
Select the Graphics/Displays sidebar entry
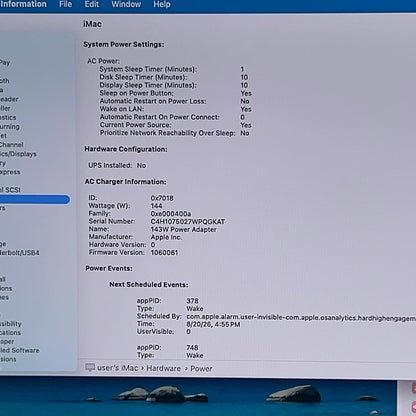click(x=18, y=154)
